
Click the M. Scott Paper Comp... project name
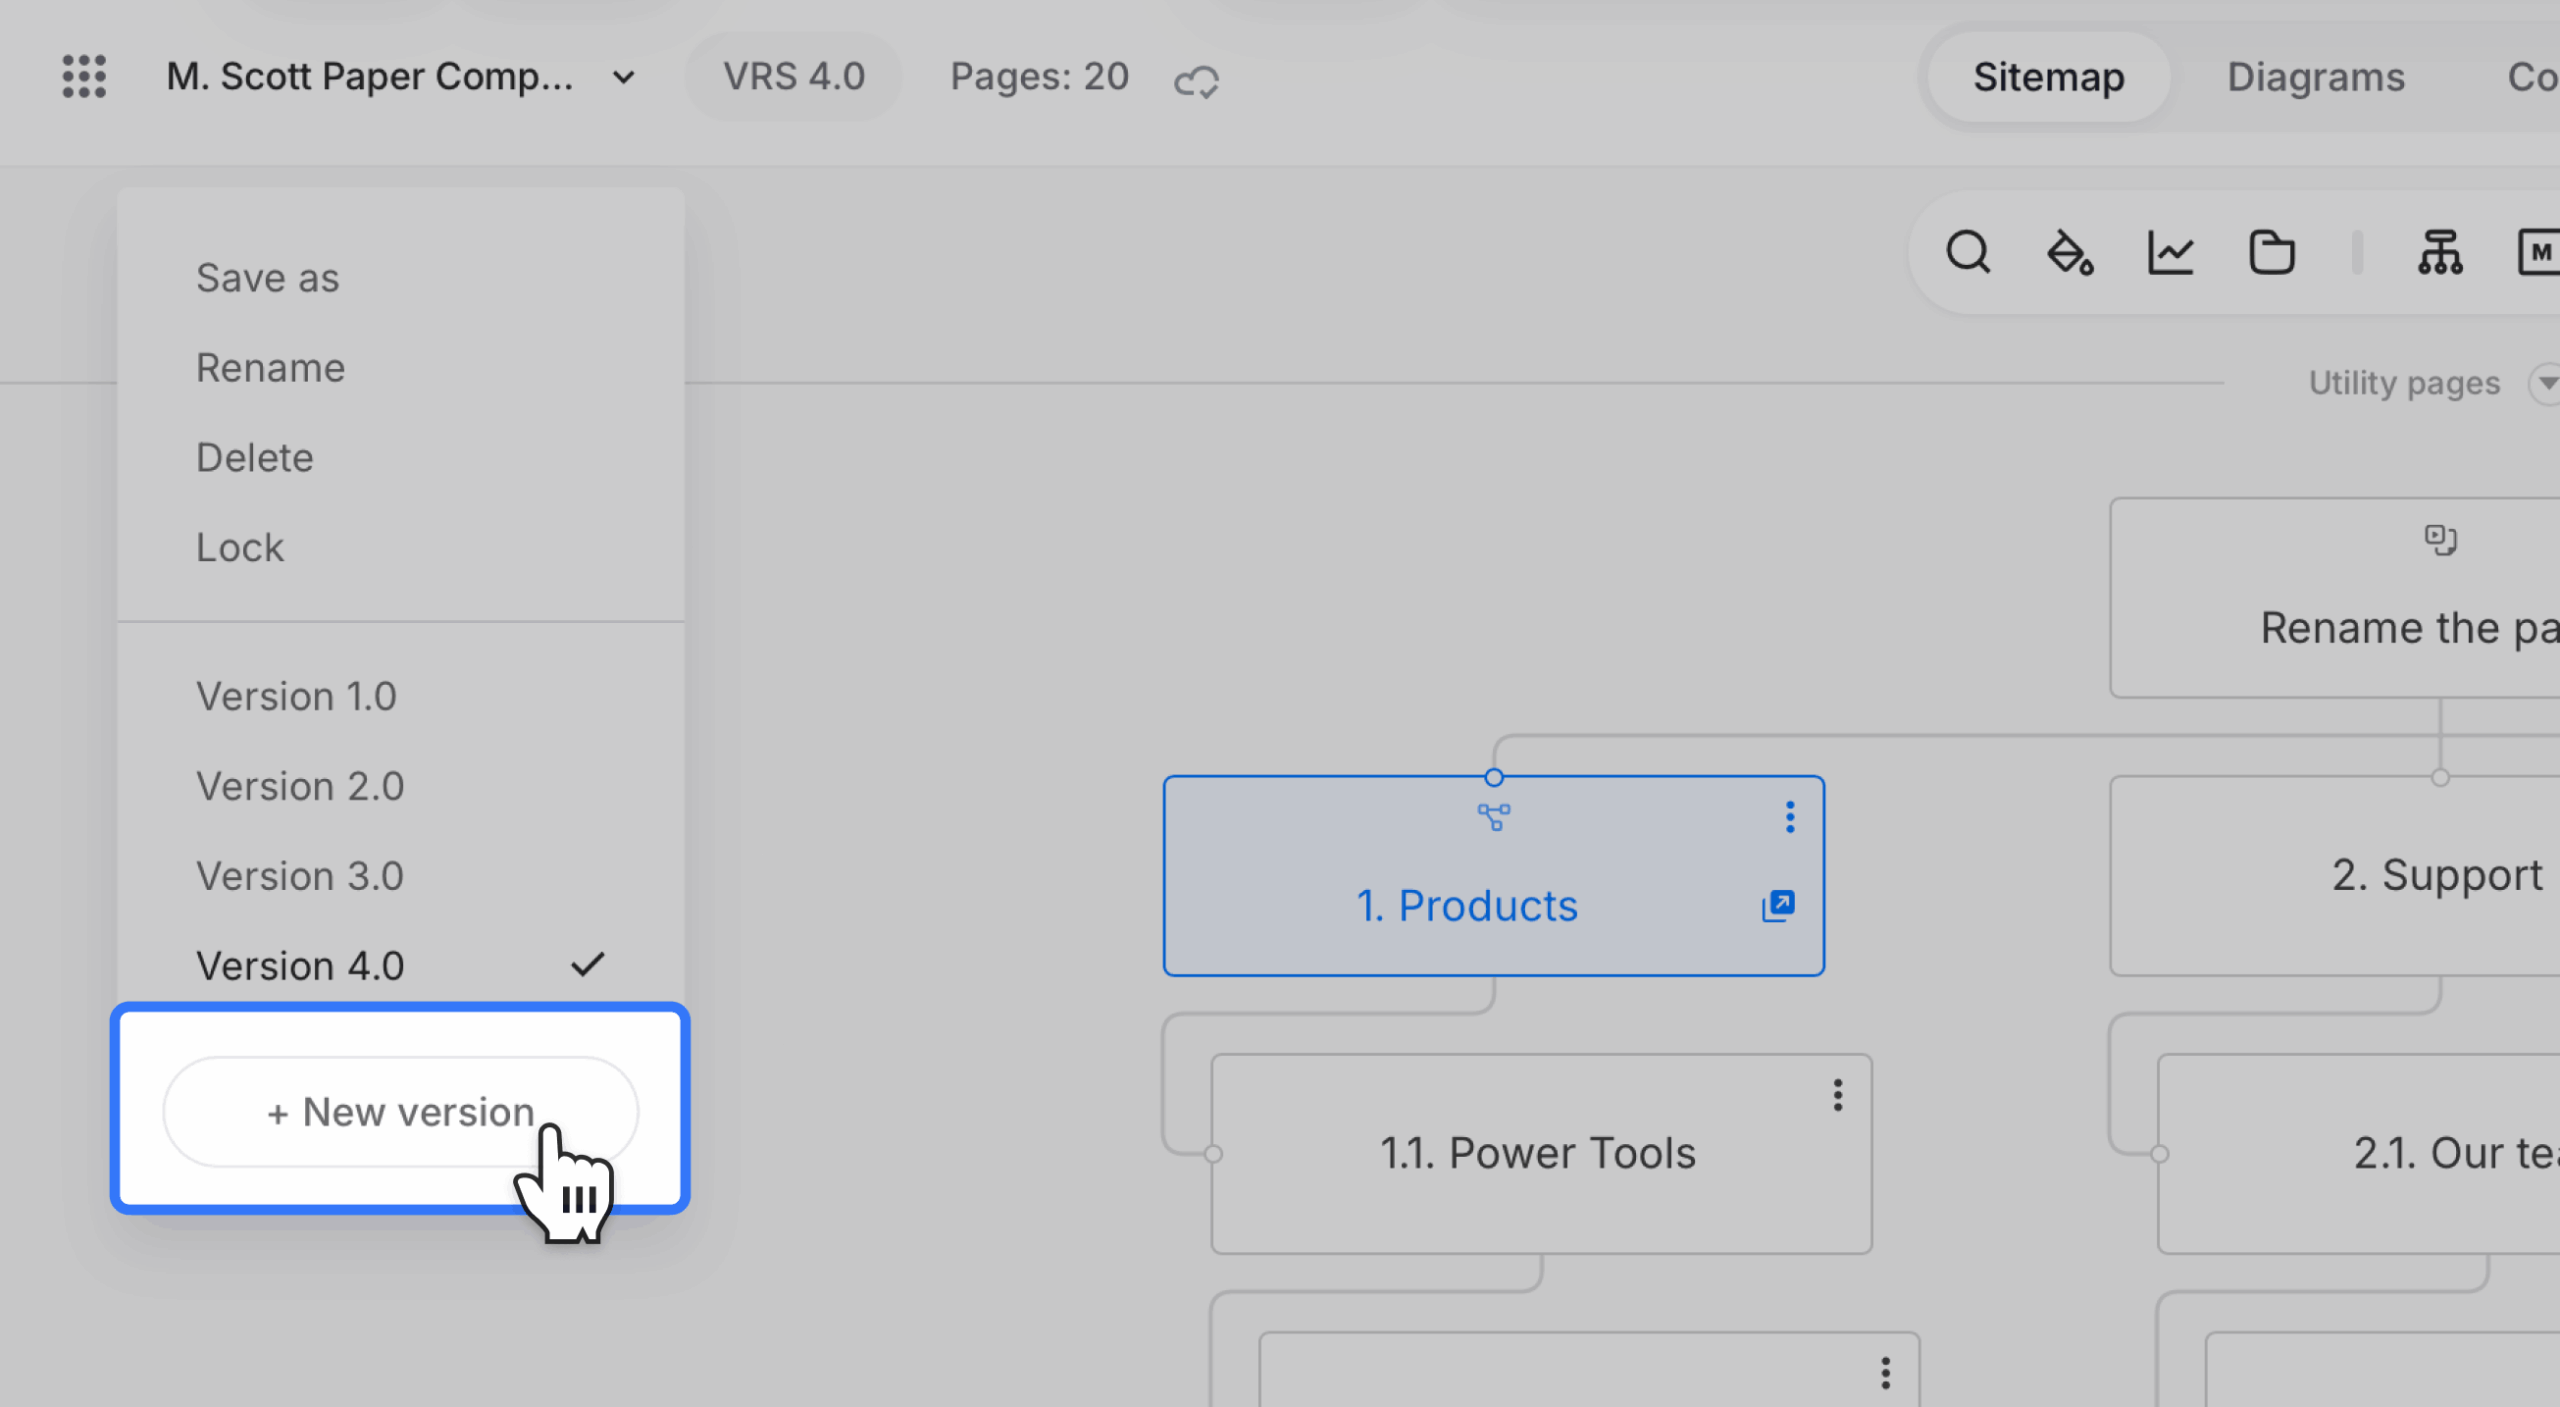[370, 77]
